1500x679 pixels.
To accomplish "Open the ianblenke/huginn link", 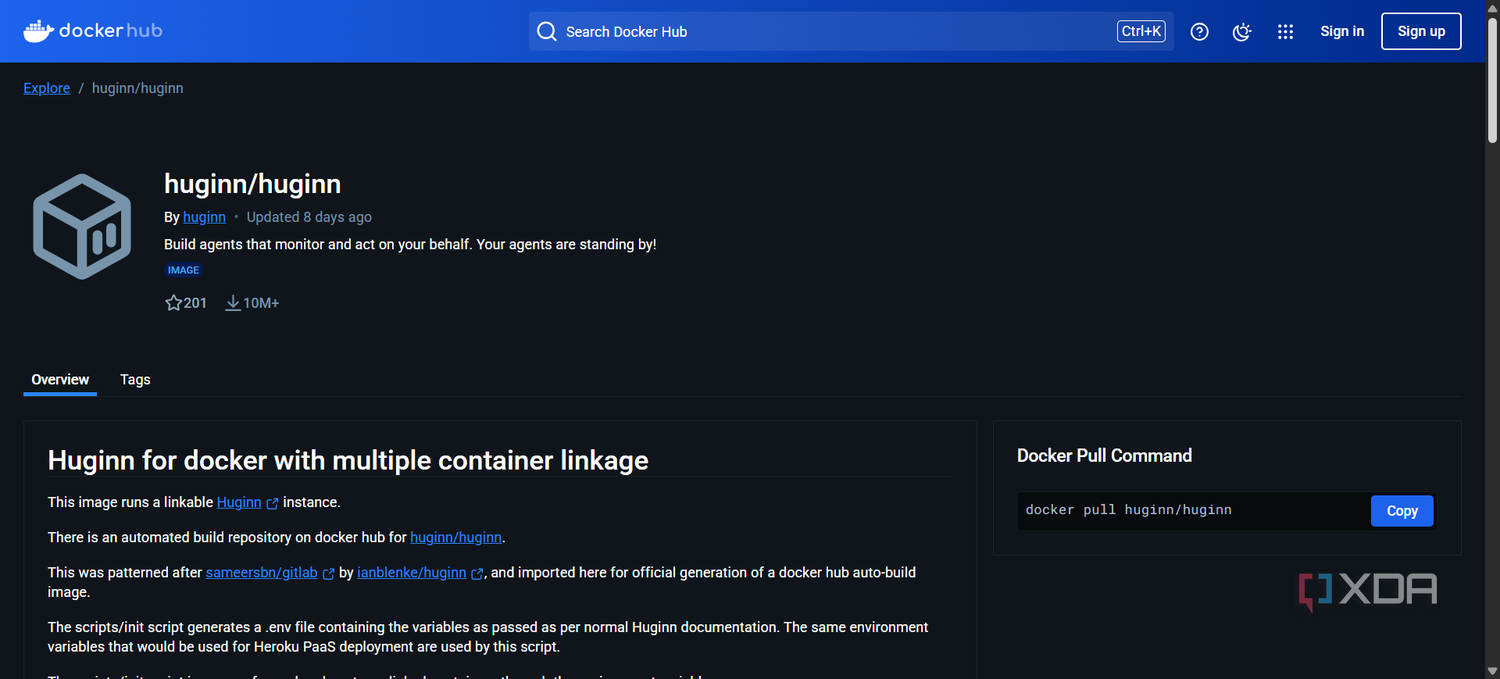I will click(412, 572).
